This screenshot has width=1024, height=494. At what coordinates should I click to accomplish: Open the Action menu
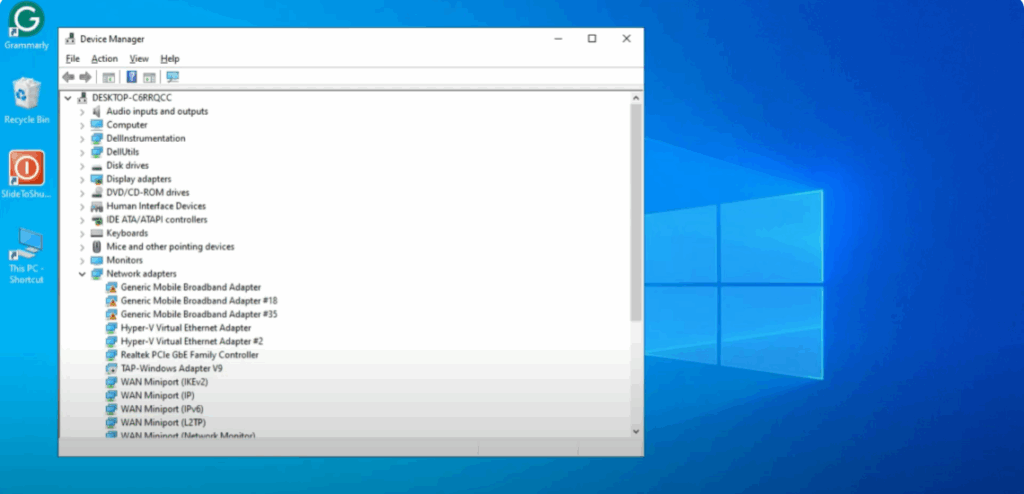[x=104, y=59]
